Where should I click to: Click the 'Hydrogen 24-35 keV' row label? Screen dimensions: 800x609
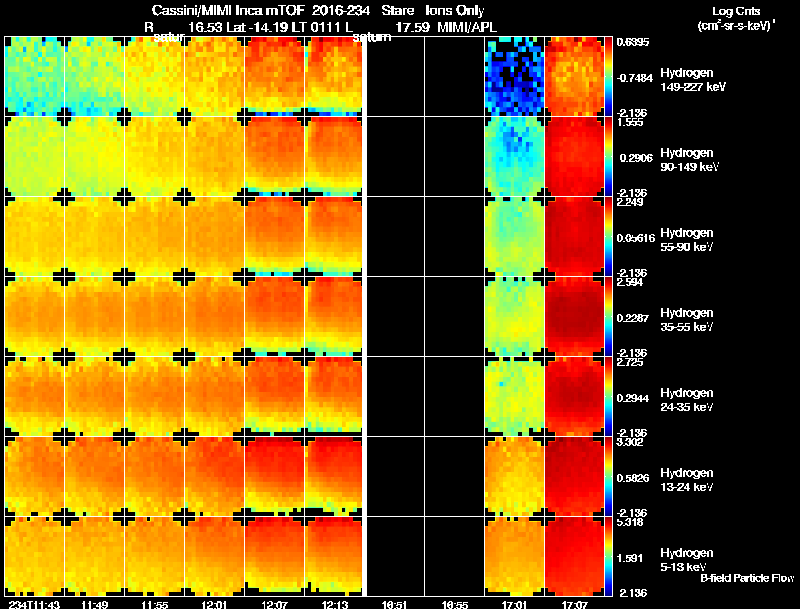tap(687, 400)
